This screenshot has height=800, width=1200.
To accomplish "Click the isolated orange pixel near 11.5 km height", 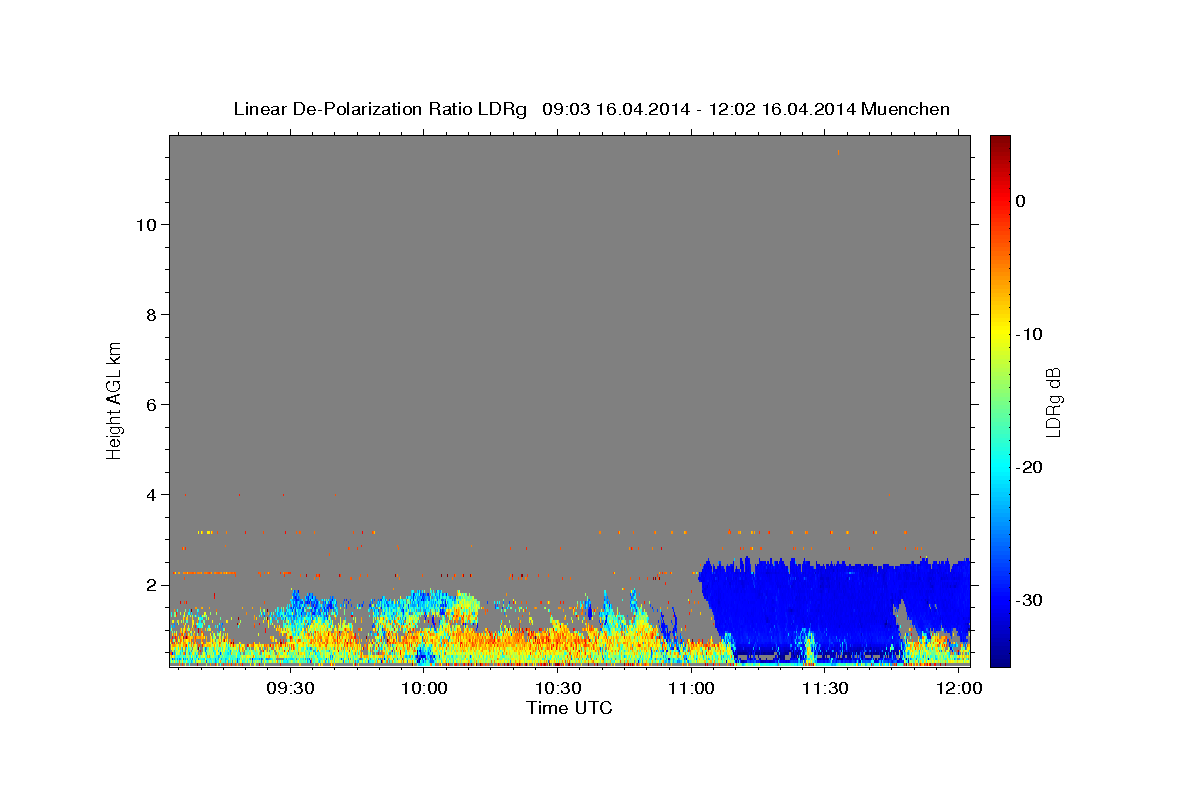I will pyautogui.click(x=837, y=152).
